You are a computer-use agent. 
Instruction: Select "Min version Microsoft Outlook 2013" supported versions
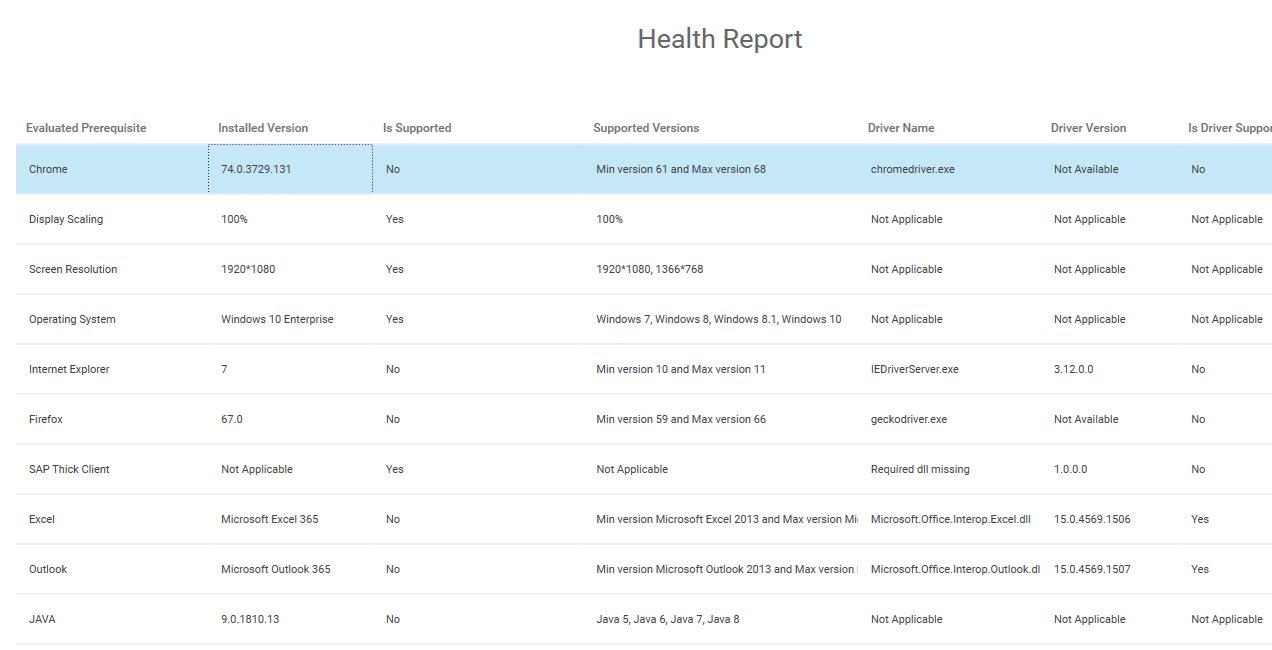(727, 569)
